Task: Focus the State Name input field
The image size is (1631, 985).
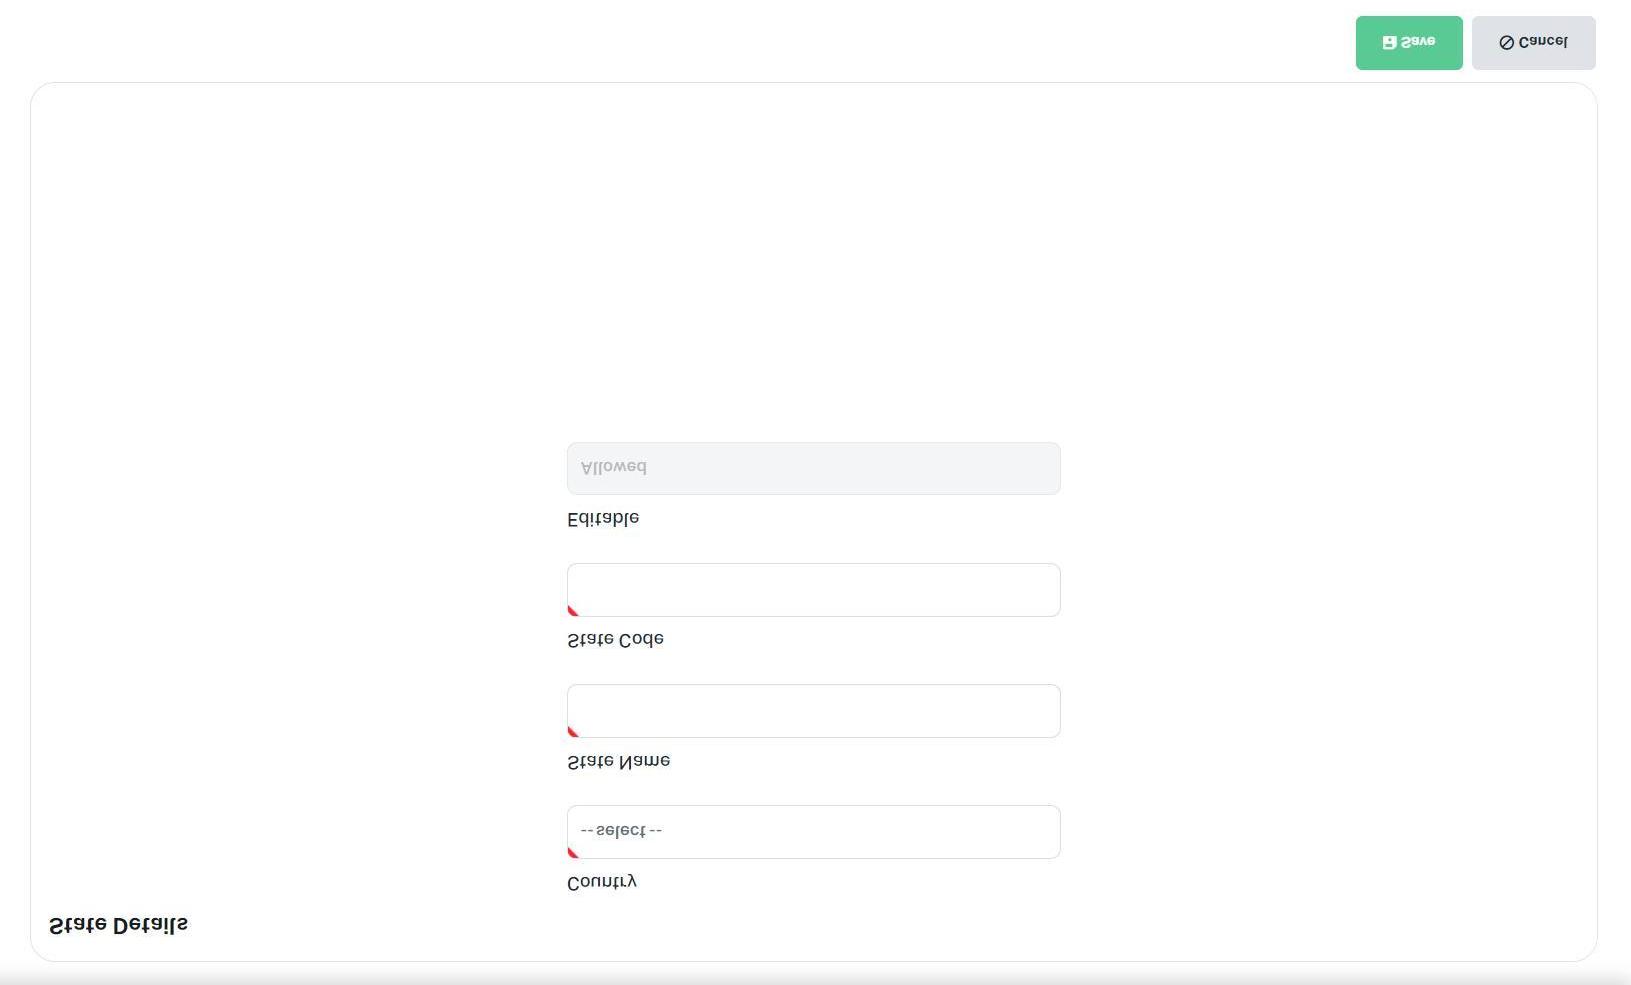Action: [x=813, y=711]
